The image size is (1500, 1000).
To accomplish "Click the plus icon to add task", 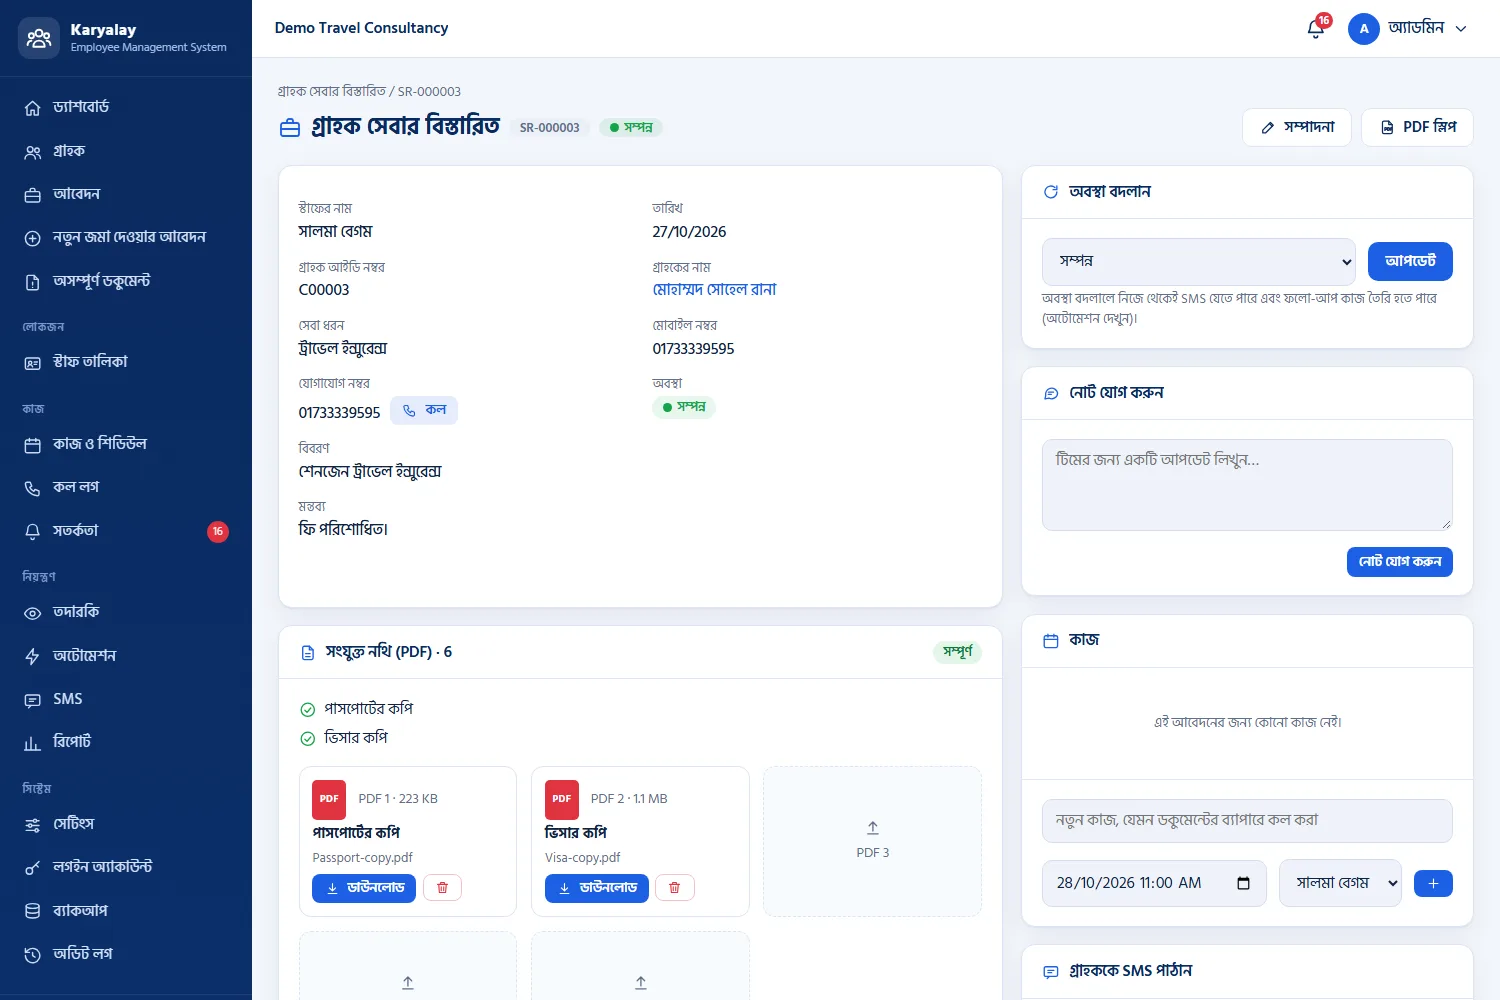I will [1433, 883].
